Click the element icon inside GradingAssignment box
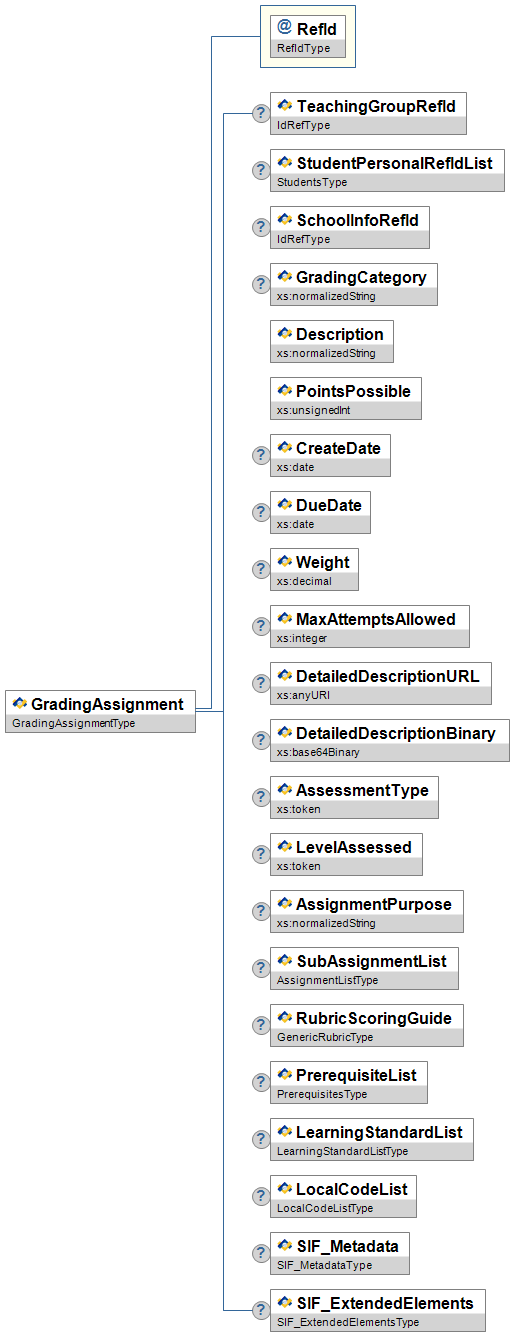Image resolution: width=532 pixels, height=1336 pixels. tap(19, 704)
